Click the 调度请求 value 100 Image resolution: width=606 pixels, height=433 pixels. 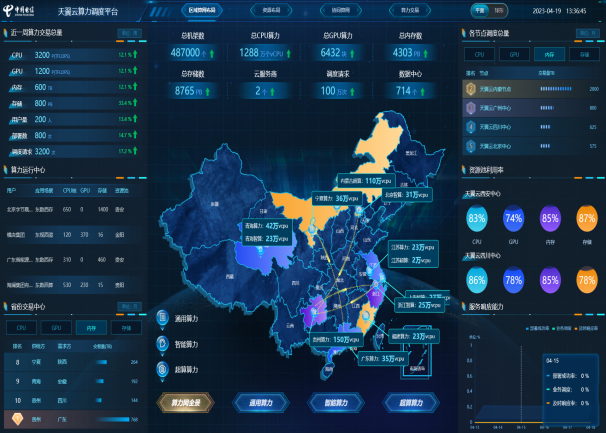pos(328,91)
